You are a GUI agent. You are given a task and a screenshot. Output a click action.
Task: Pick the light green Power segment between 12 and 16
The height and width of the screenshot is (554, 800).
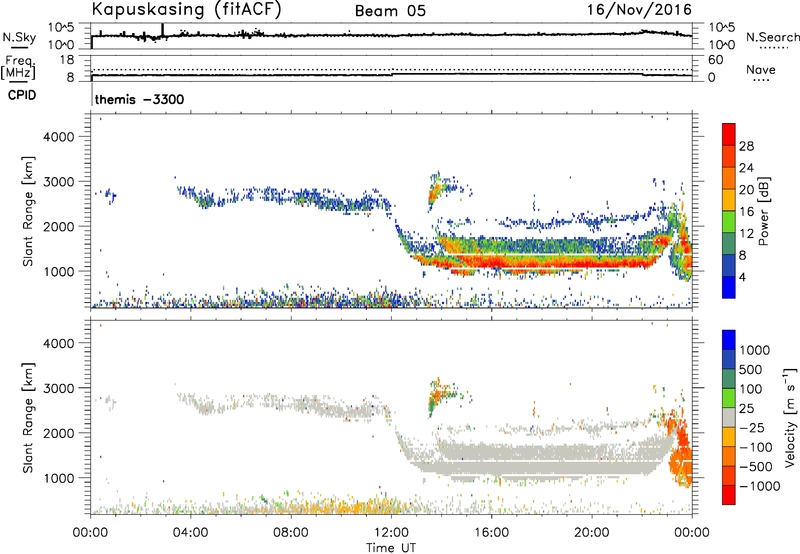coord(729,221)
